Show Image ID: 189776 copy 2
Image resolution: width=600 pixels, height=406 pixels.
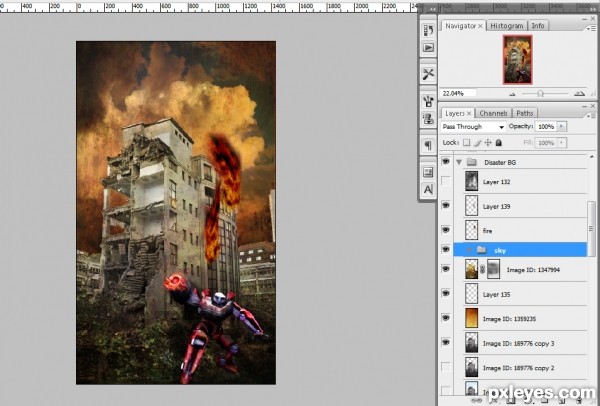coord(446,367)
